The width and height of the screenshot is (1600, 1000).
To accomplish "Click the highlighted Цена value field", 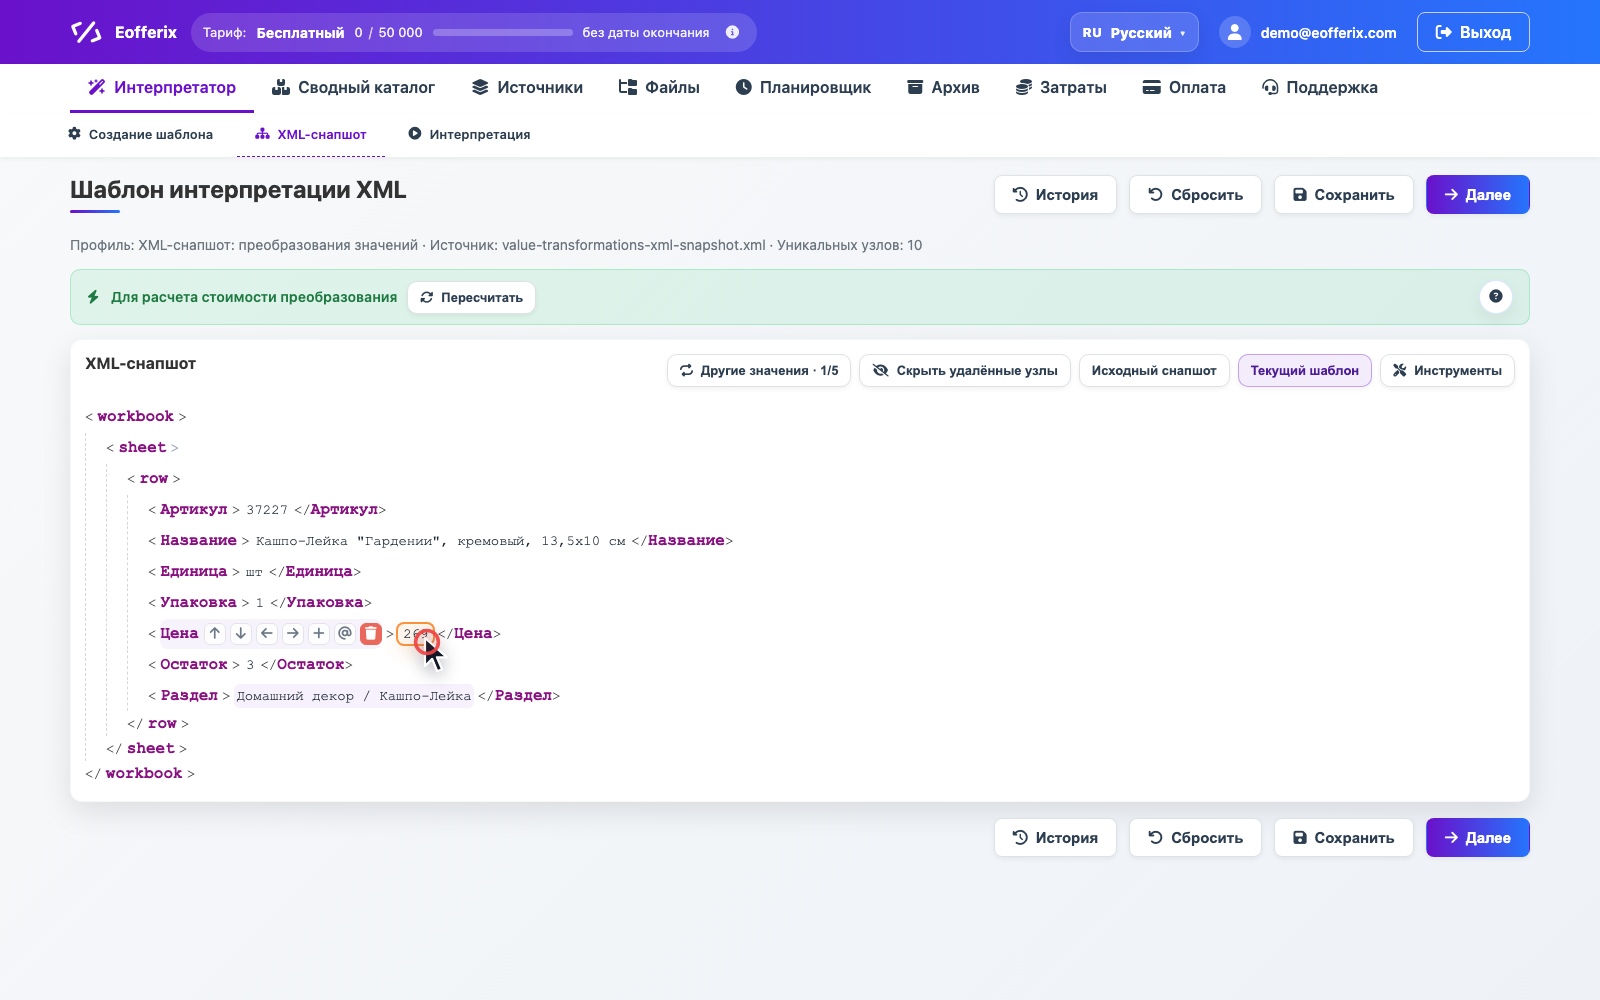I will 415,633.
